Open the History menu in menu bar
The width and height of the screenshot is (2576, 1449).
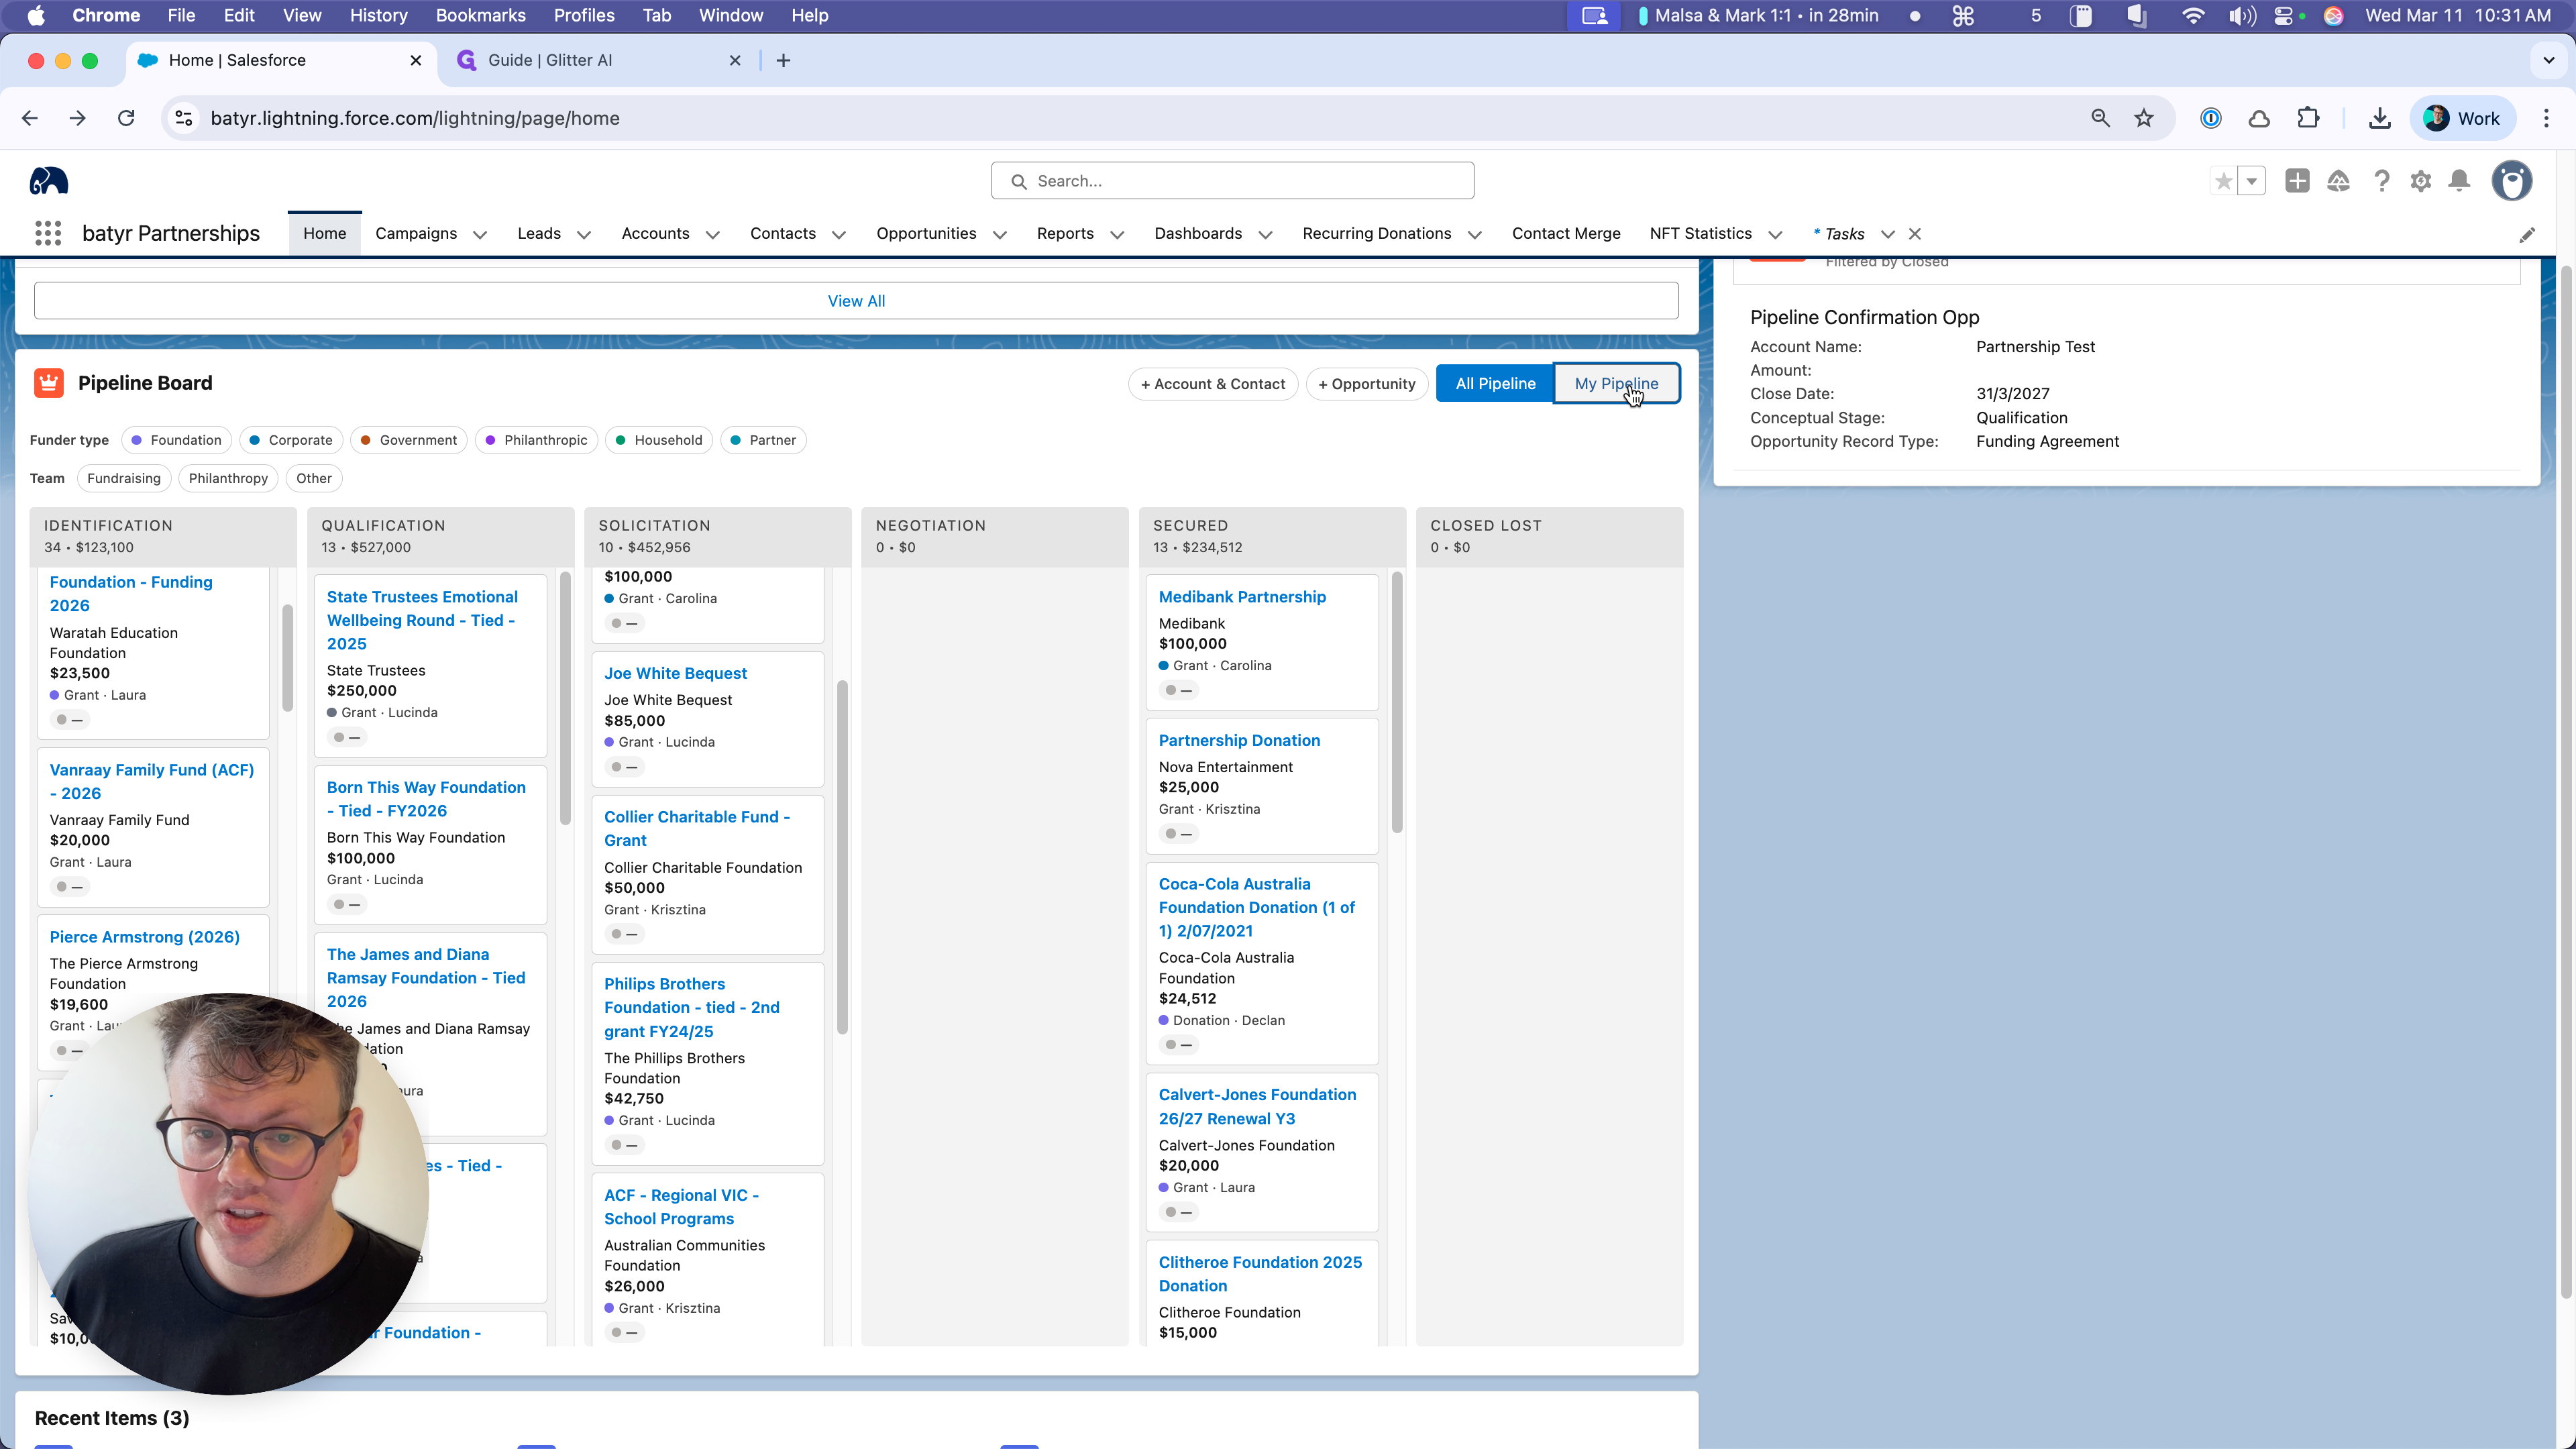click(378, 16)
